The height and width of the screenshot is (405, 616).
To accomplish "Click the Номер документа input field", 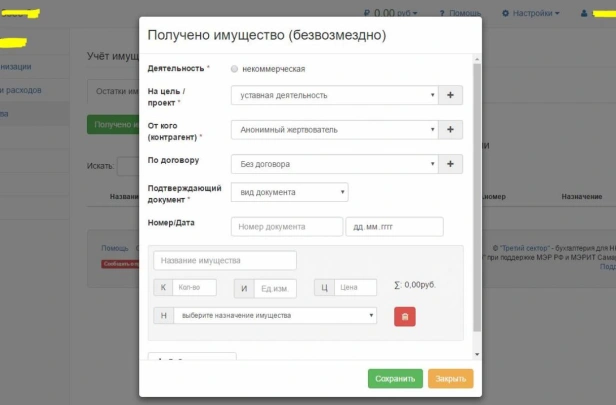I will click(287, 227).
